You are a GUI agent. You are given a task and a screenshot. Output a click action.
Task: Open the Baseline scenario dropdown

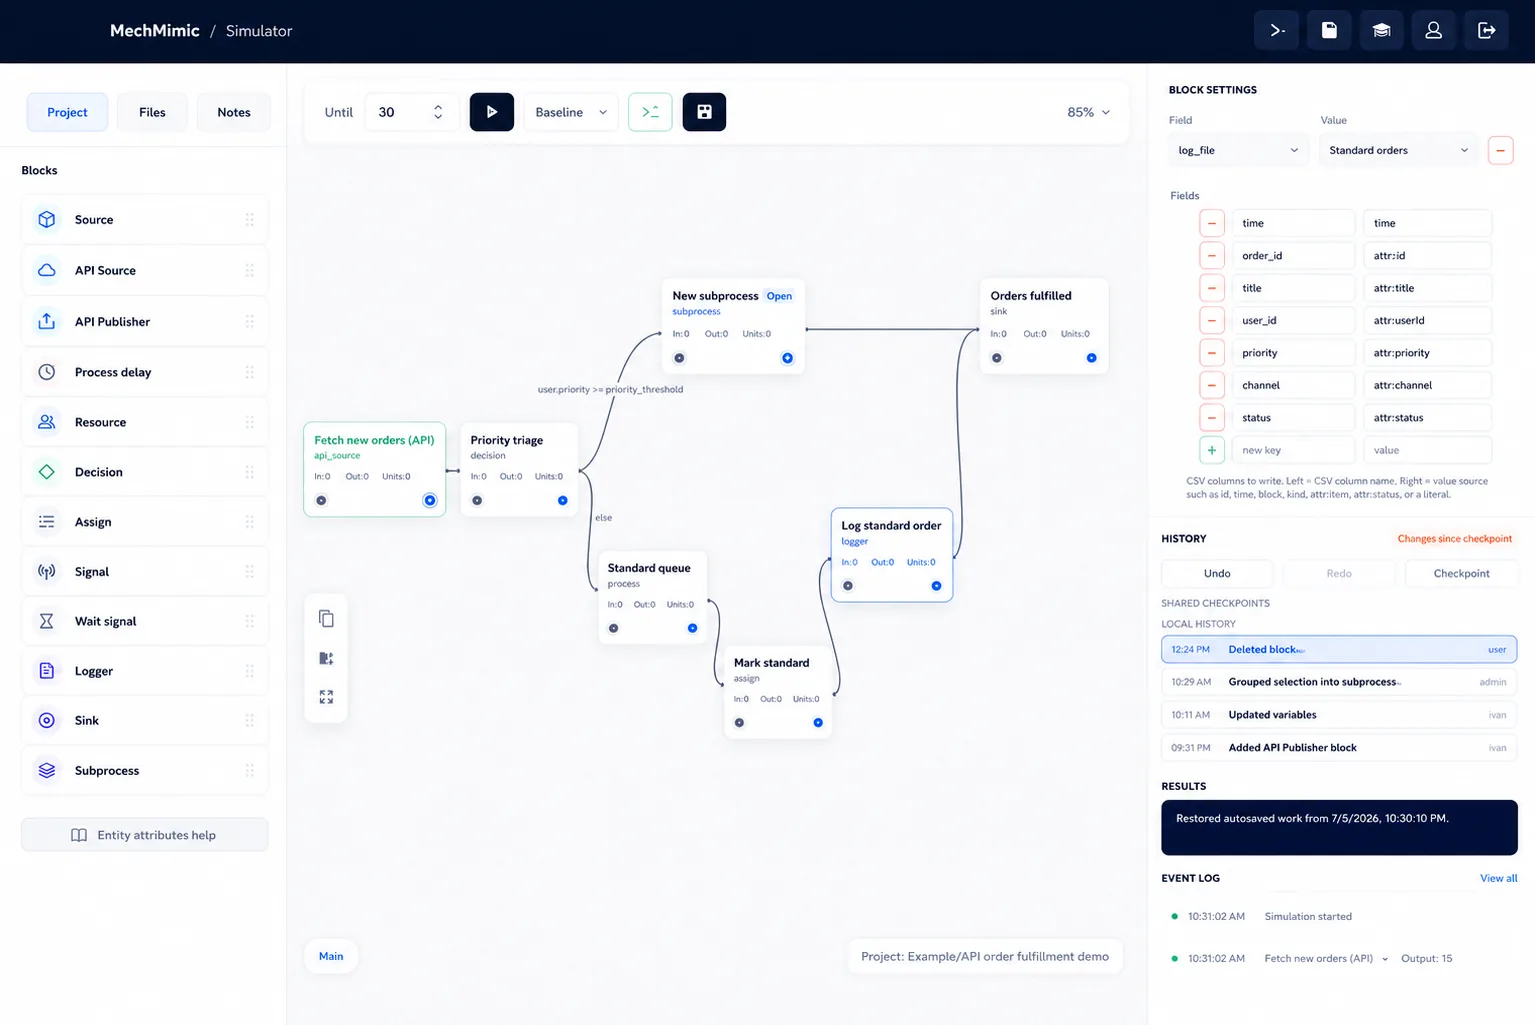571,112
